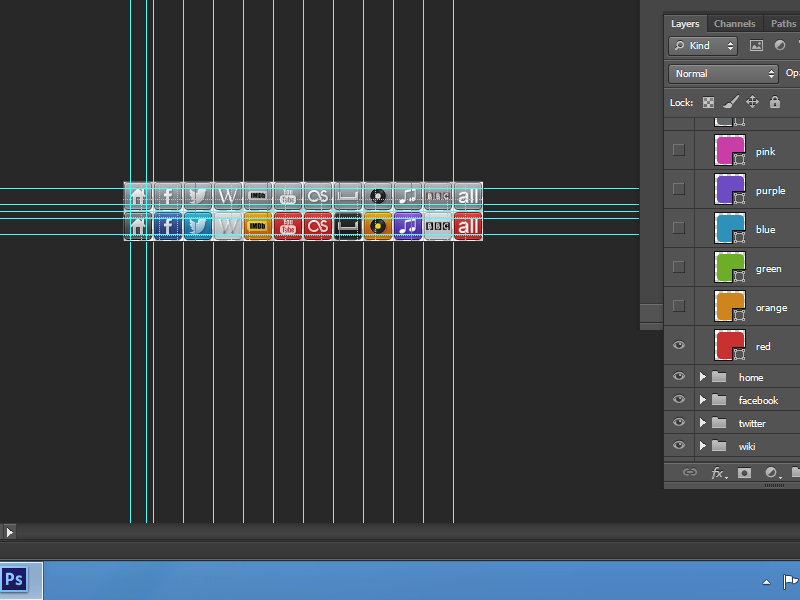Screen dimensions: 800x600
Task: Hide the facebook group
Action: coord(679,399)
